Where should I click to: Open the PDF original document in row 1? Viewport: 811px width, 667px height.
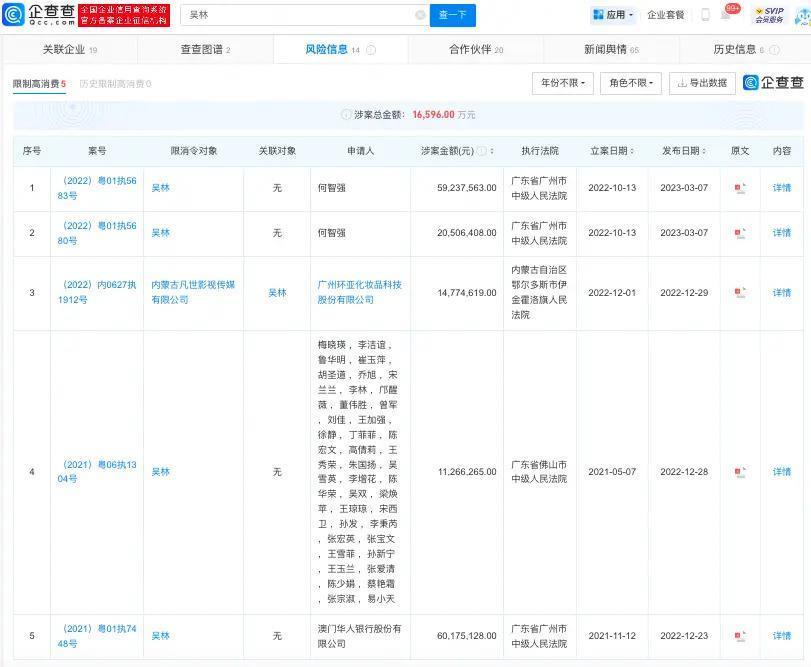(740, 188)
